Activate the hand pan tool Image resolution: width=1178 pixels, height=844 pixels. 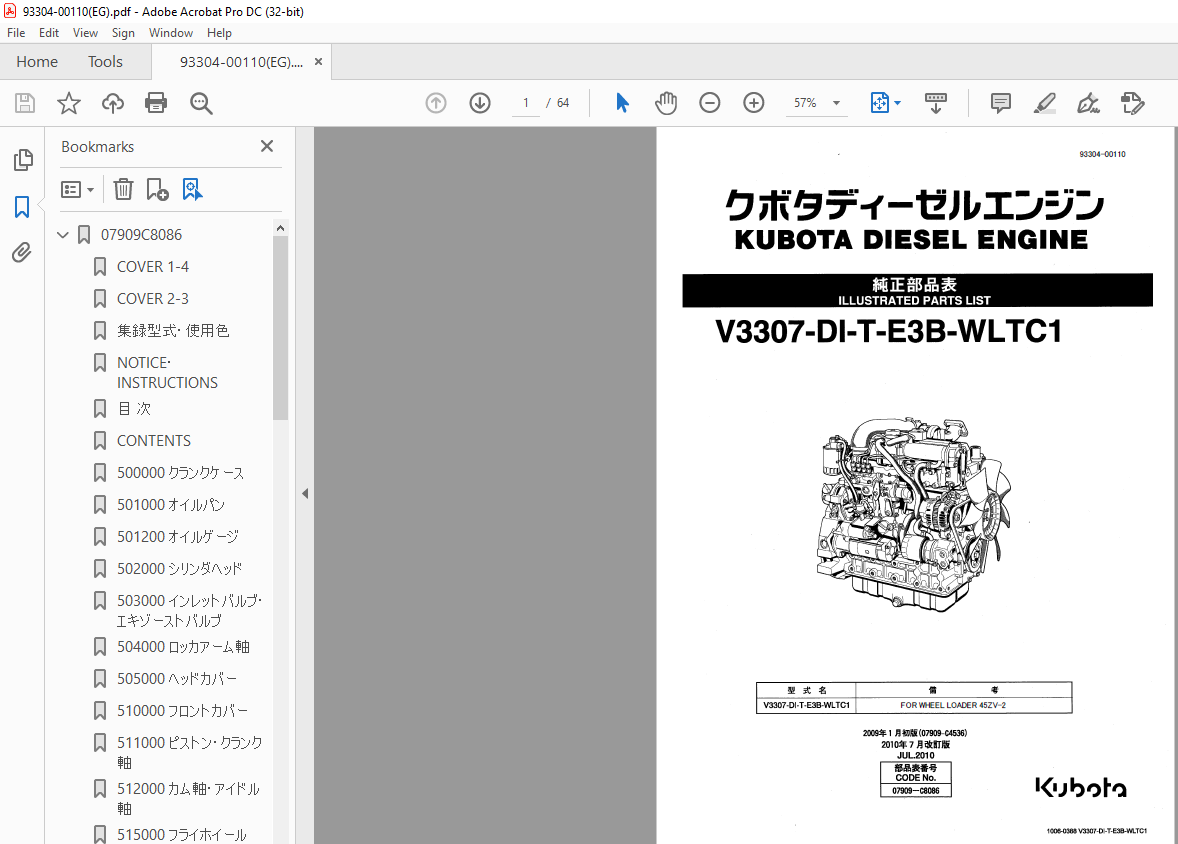[x=666, y=103]
